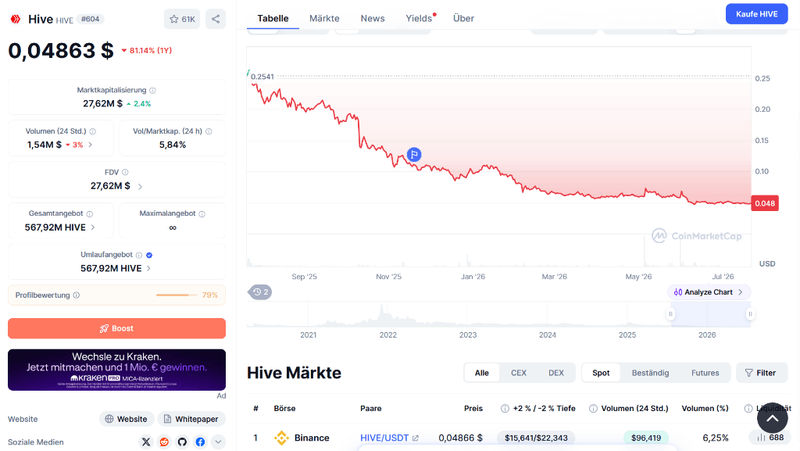Open the GitHub social media icon
The image size is (800, 451).
182,442
